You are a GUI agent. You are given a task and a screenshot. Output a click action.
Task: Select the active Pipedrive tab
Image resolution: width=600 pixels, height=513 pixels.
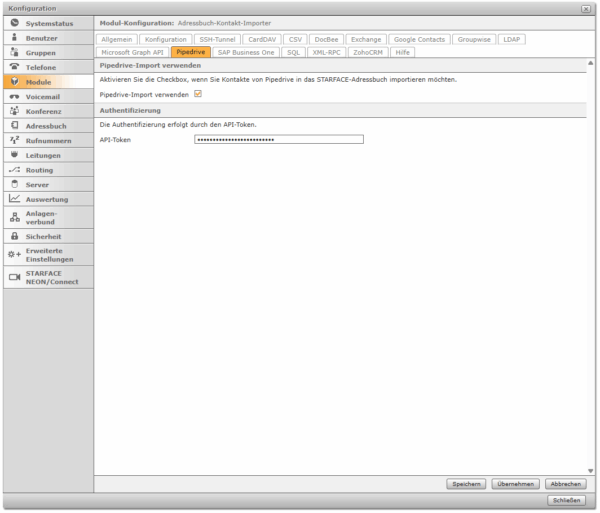pyautogui.click(x=191, y=52)
